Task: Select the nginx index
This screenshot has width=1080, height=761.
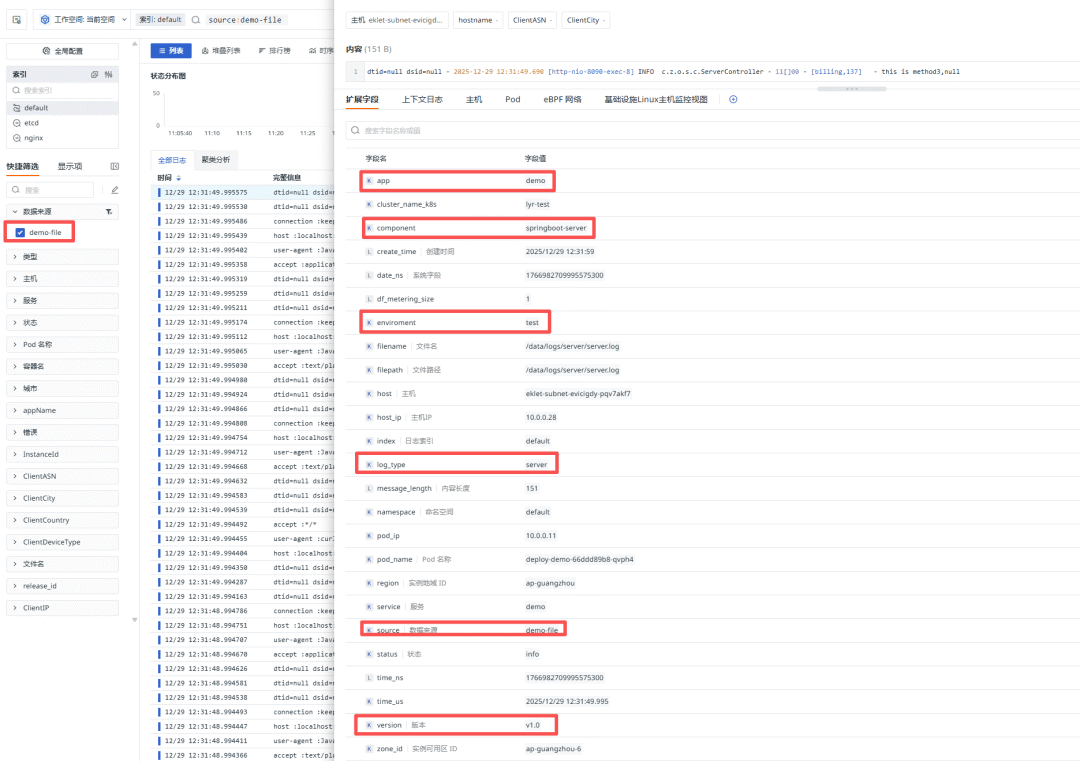Action: (63, 138)
